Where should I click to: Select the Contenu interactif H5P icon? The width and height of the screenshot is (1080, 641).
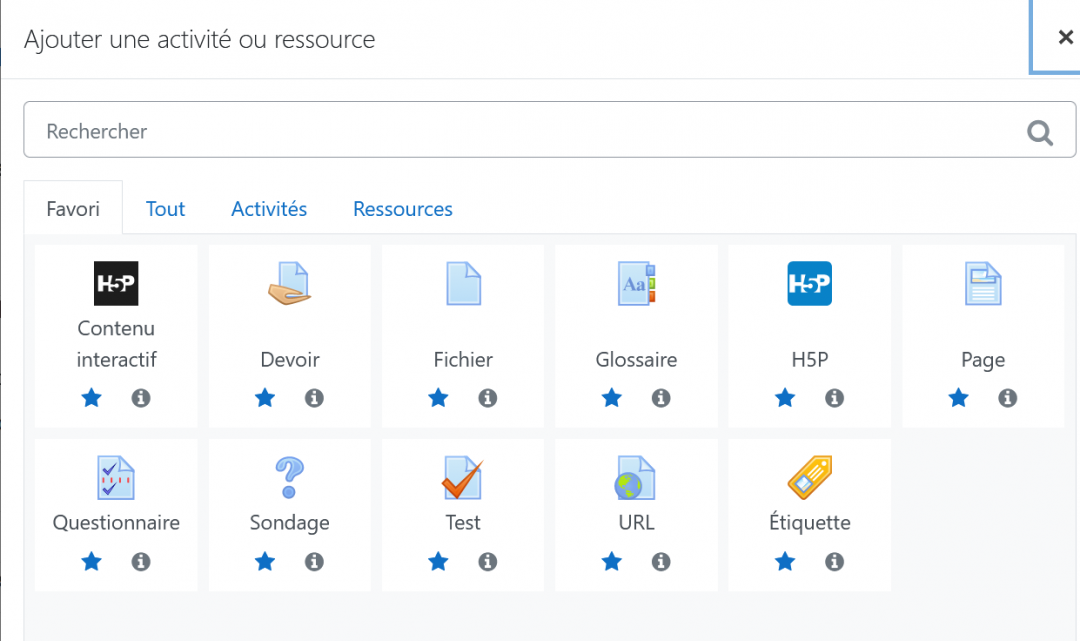coord(116,283)
